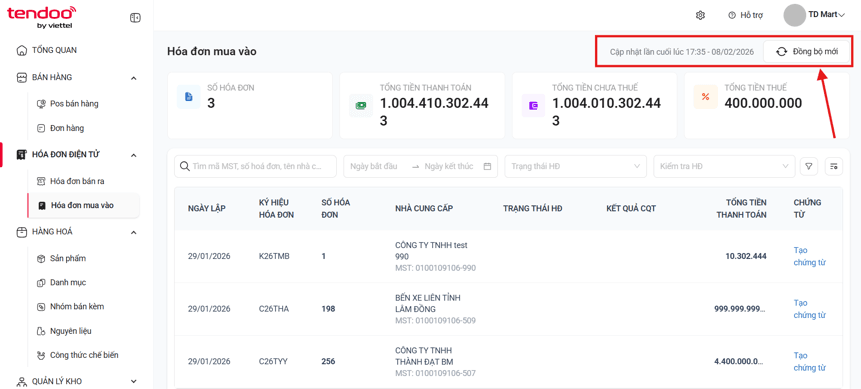The height and width of the screenshot is (389, 861).
Task: Click the Hóa đơn bán ra icon
Action: click(41, 181)
